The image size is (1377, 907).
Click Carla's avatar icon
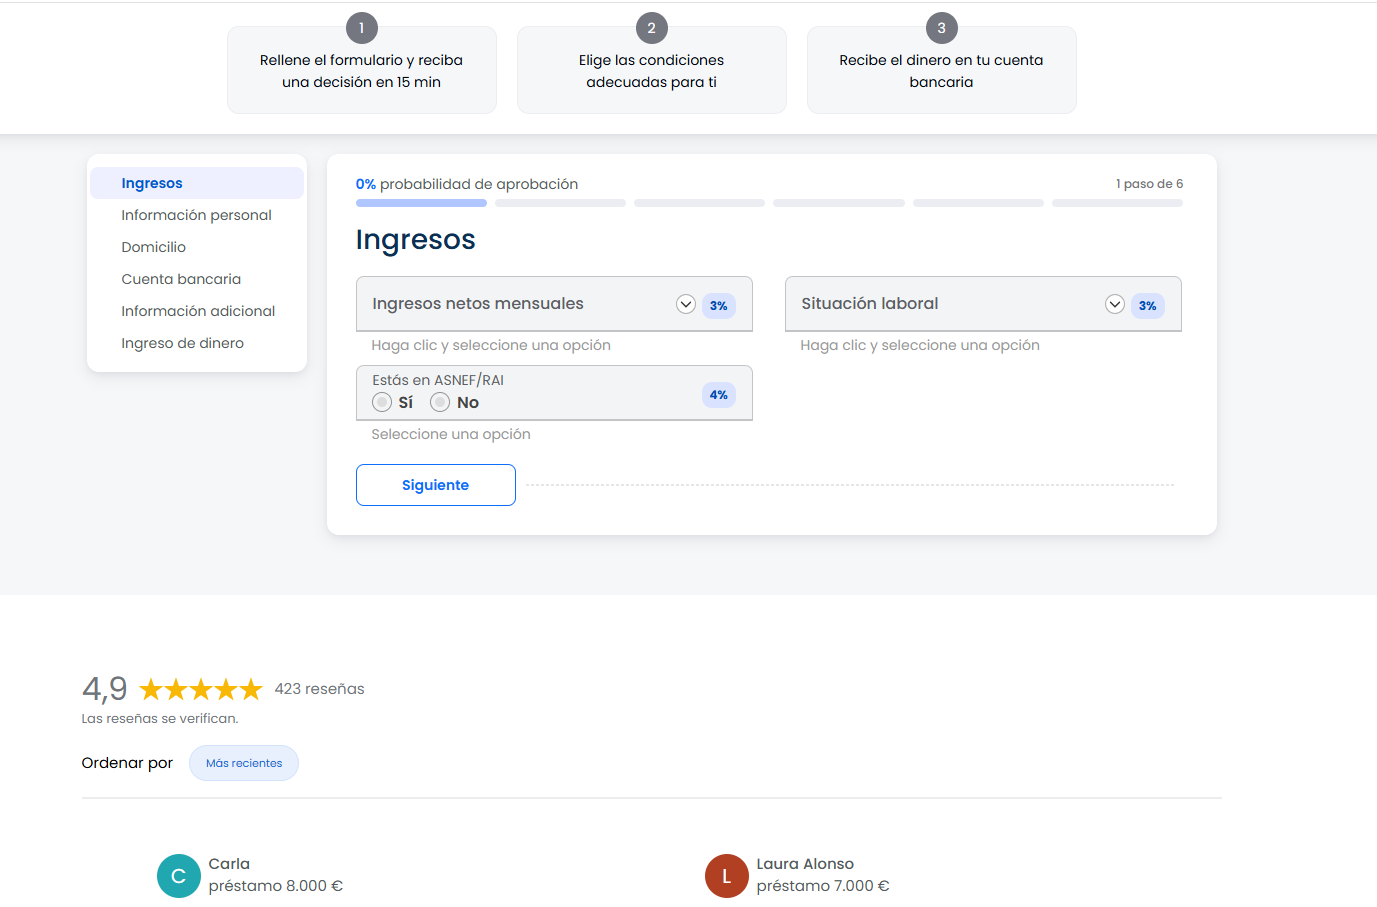pos(179,876)
